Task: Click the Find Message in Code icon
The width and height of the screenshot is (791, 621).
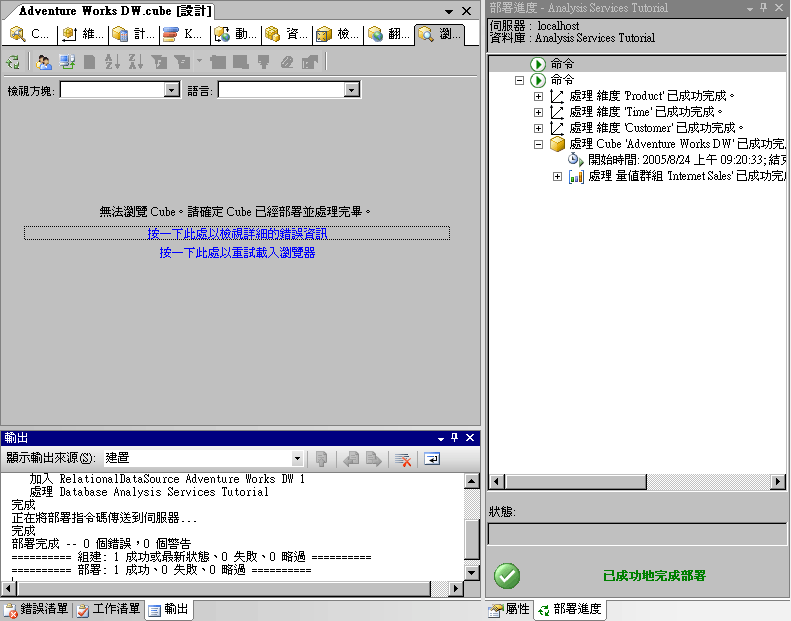Action: [x=321, y=459]
